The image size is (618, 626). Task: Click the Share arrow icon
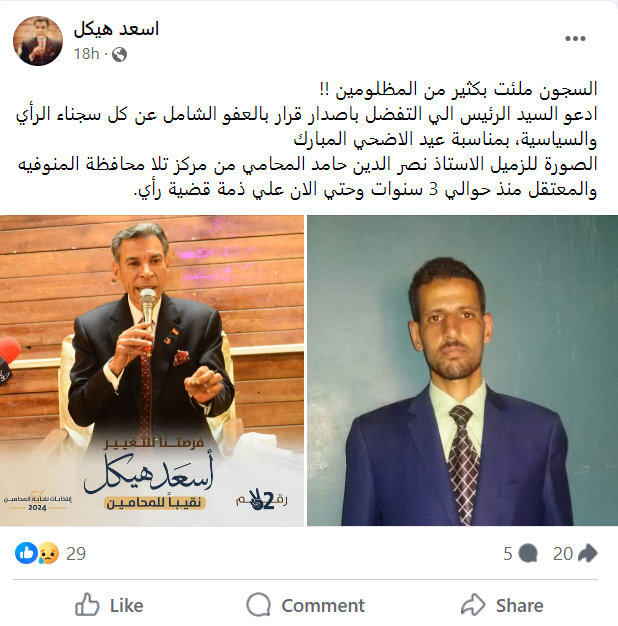click(473, 605)
